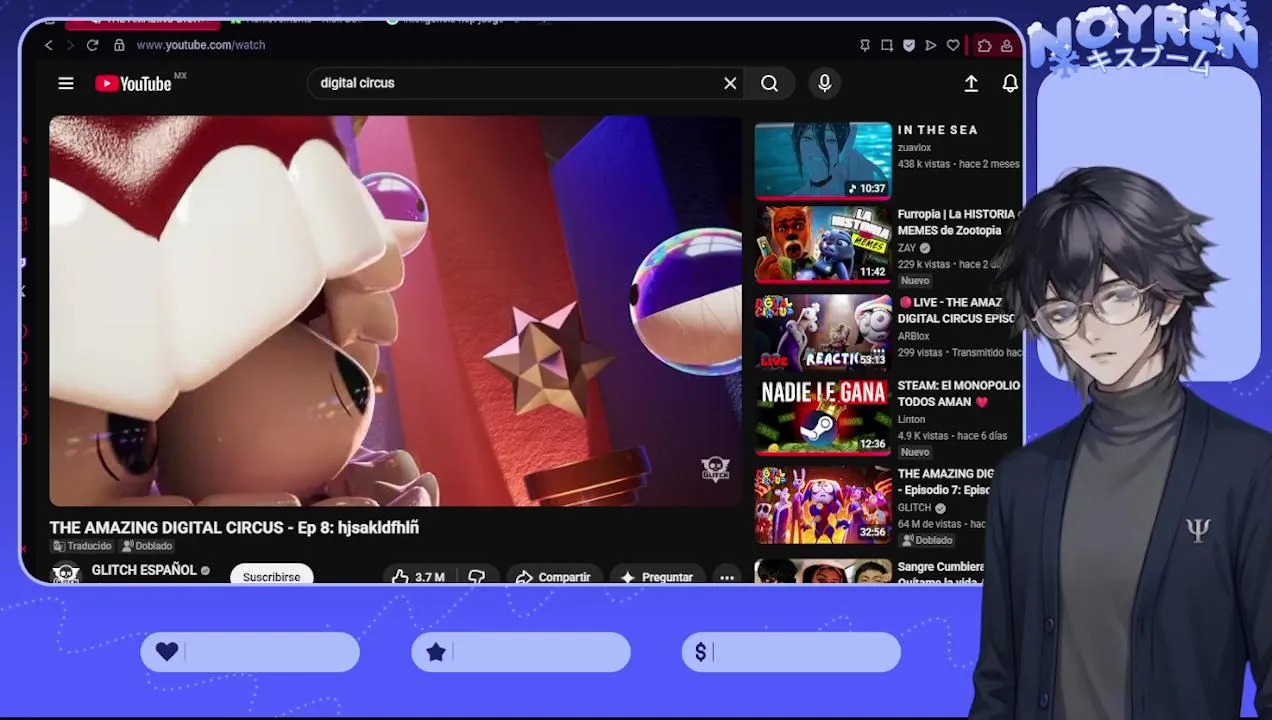Open the YouTube hamburger guide menu
Image resolution: width=1272 pixels, height=720 pixels.
[x=66, y=83]
